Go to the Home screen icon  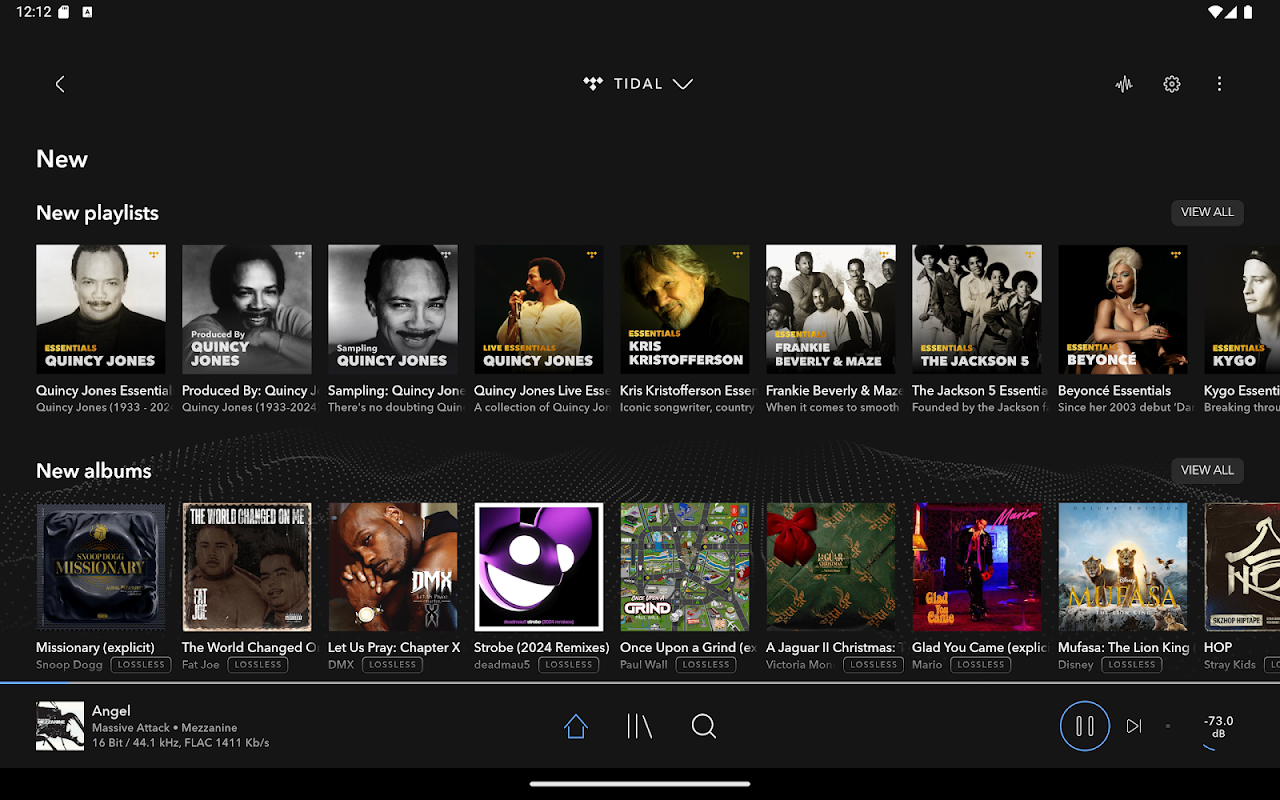point(576,726)
